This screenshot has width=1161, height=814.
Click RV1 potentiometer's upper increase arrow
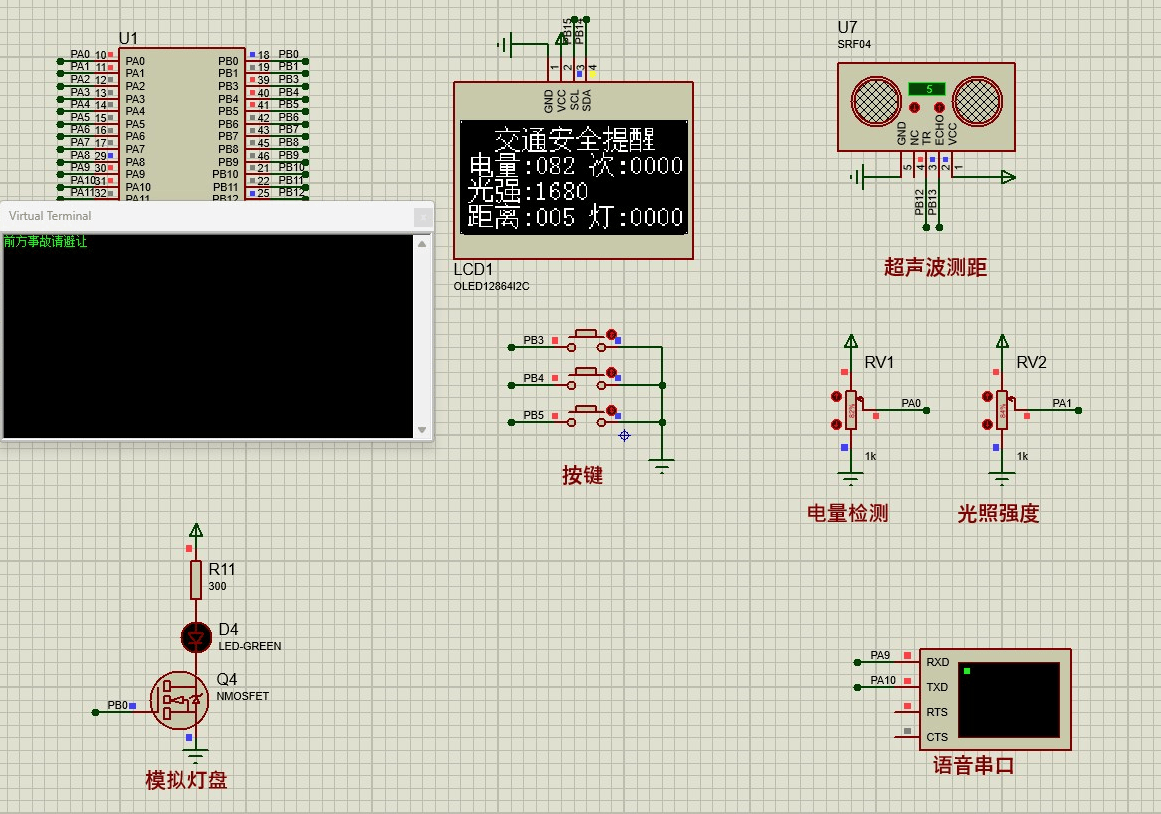click(836, 397)
